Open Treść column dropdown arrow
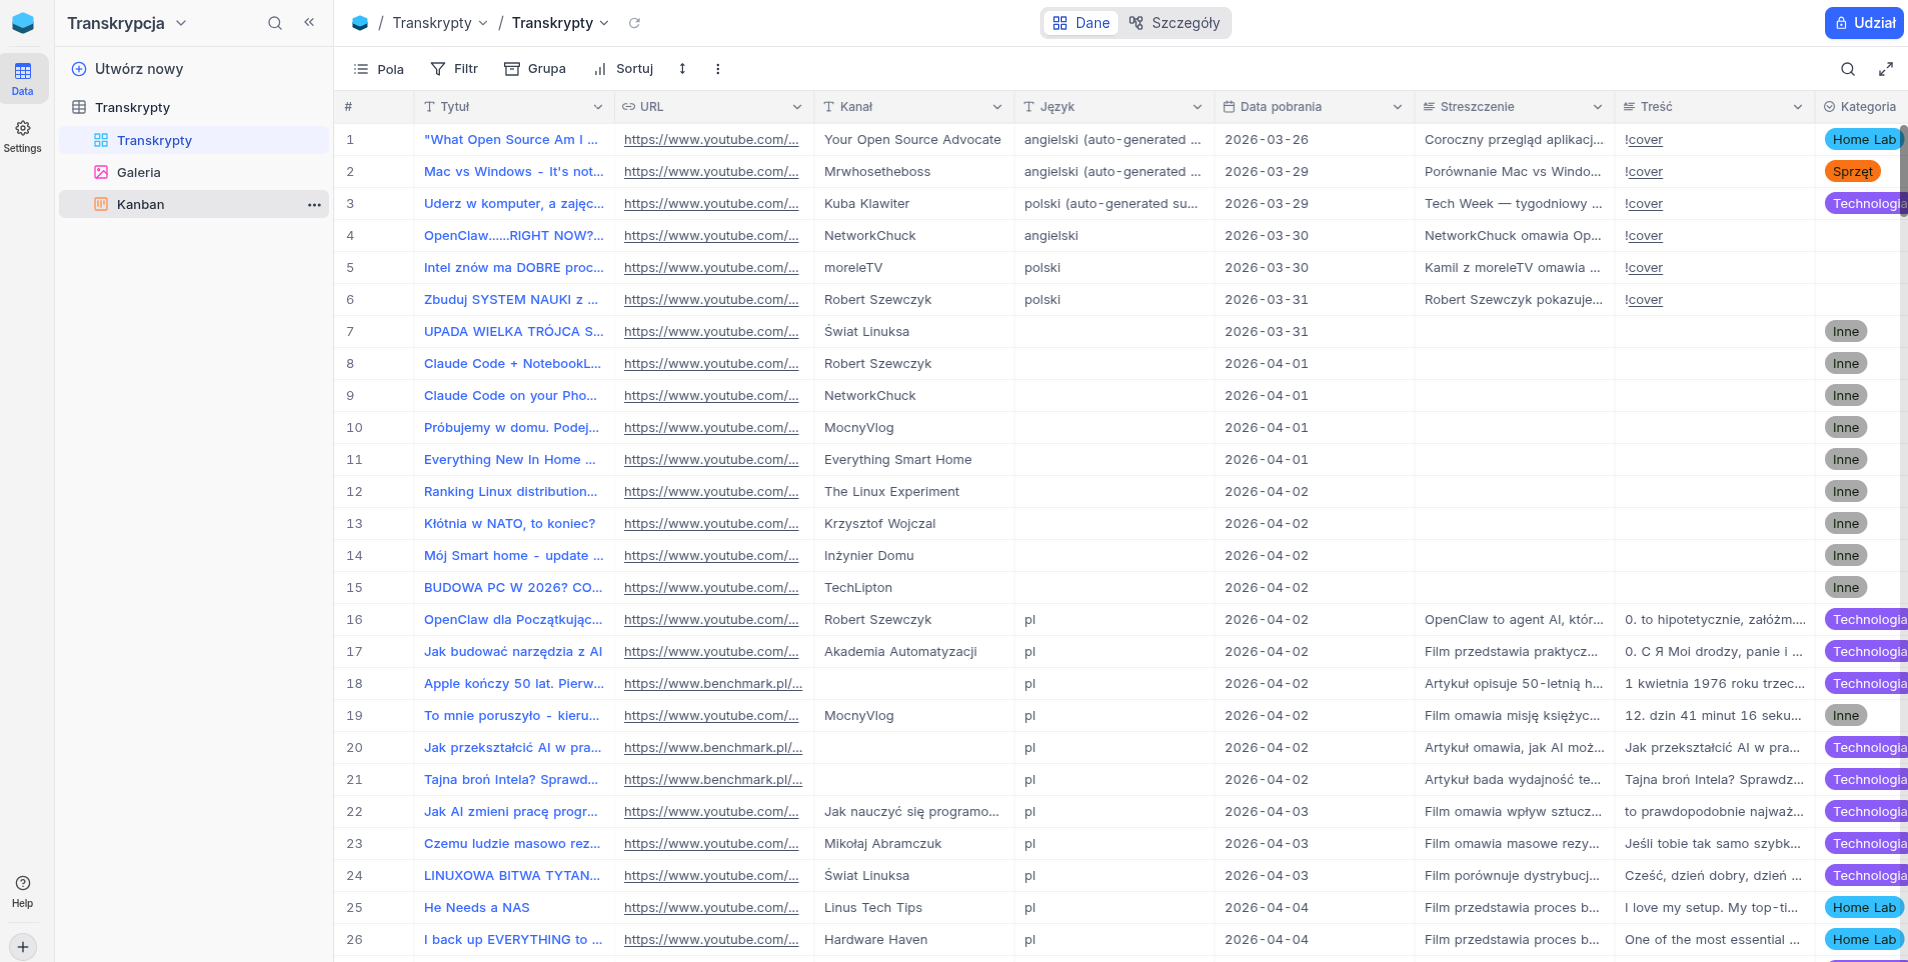The height and width of the screenshot is (962, 1908). click(x=1797, y=107)
